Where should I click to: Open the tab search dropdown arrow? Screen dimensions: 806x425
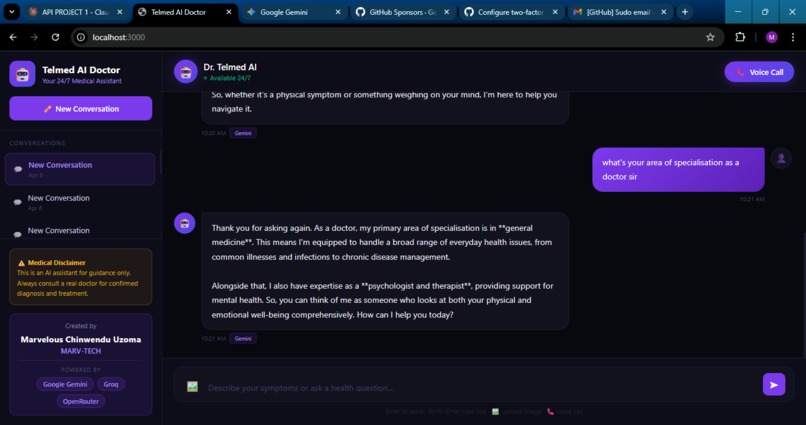[11, 12]
